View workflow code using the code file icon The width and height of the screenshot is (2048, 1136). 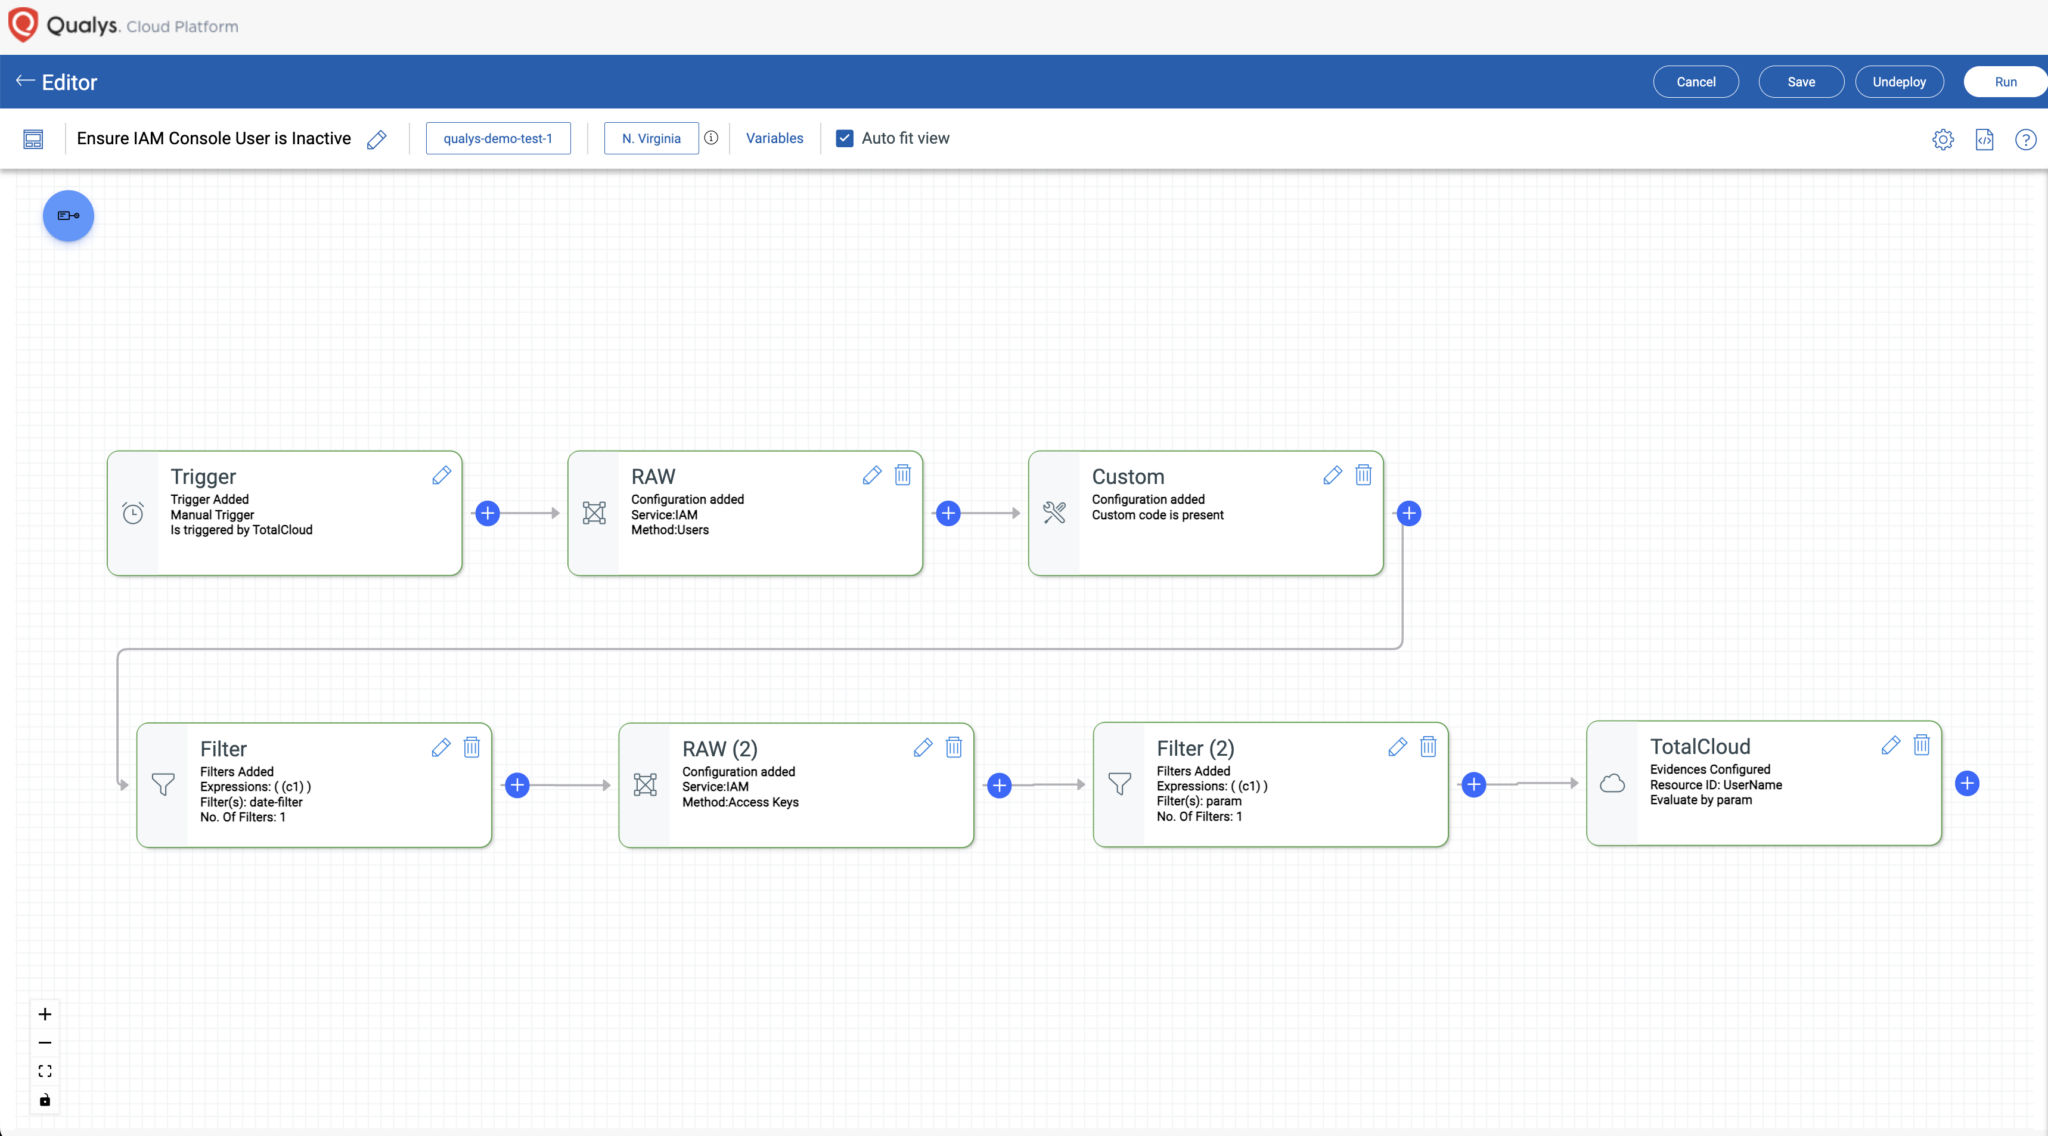click(x=1985, y=139)
